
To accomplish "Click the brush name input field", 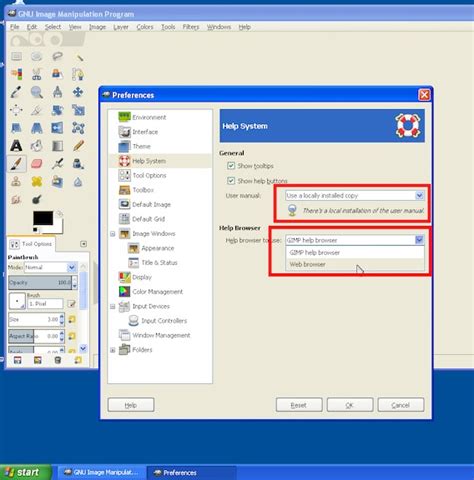I will click(46, 304).
